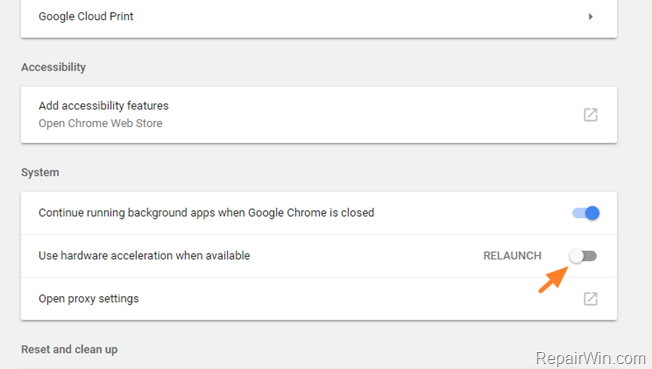Image resolution: width=652 pixels, height=369 pixels.
Task: Expand Google Cloud Print arrow
Action: 590,17
